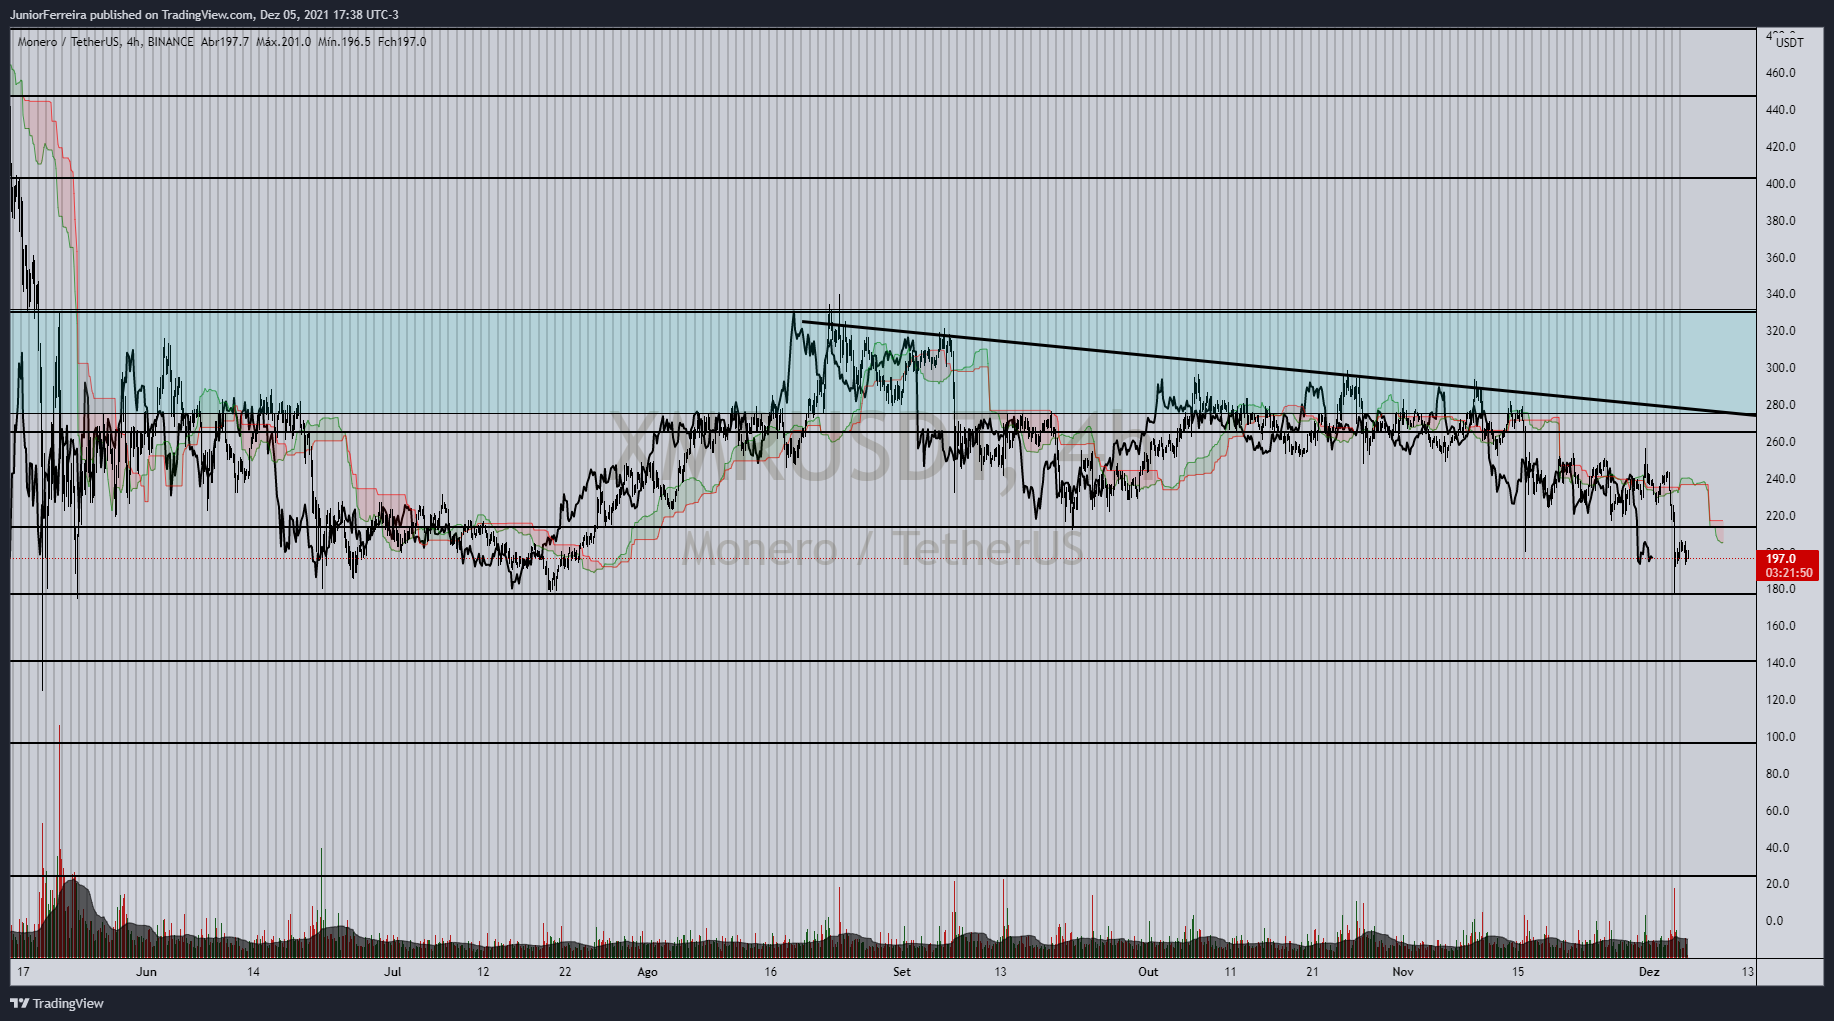The width and height of the screenshot is (1834, 1021).
Task: Click the Máx.201.0 high value
Action: (x=283, y=42)
